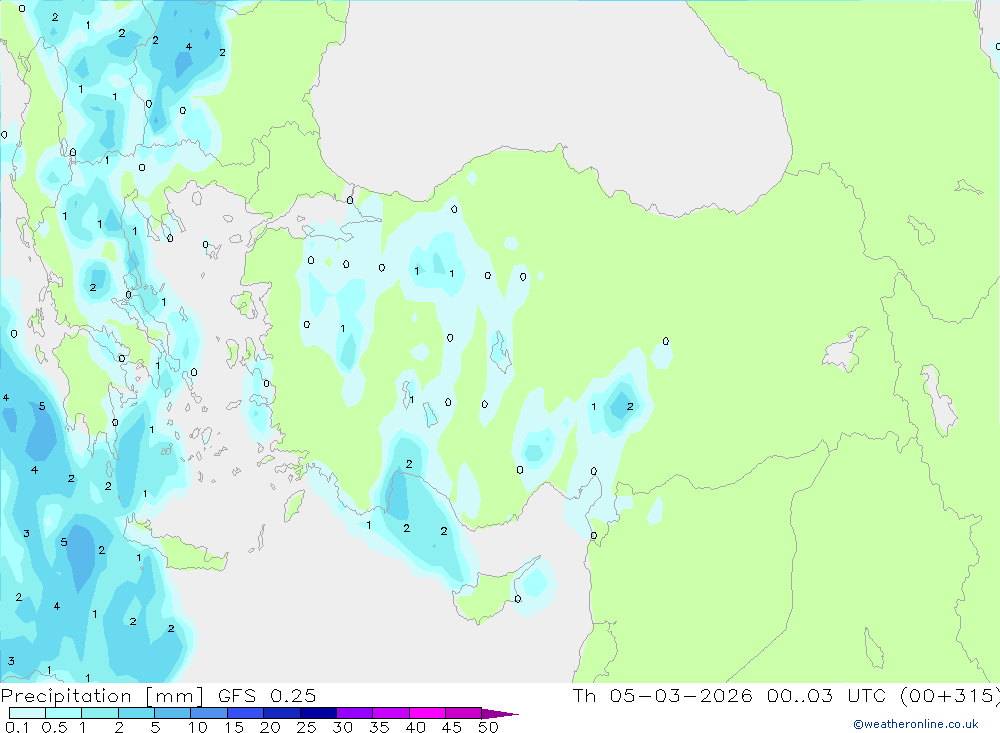Viewport: 1000px width, 733px height.
Task: Select the '30' legend scale label
Action: pos(343,727)
